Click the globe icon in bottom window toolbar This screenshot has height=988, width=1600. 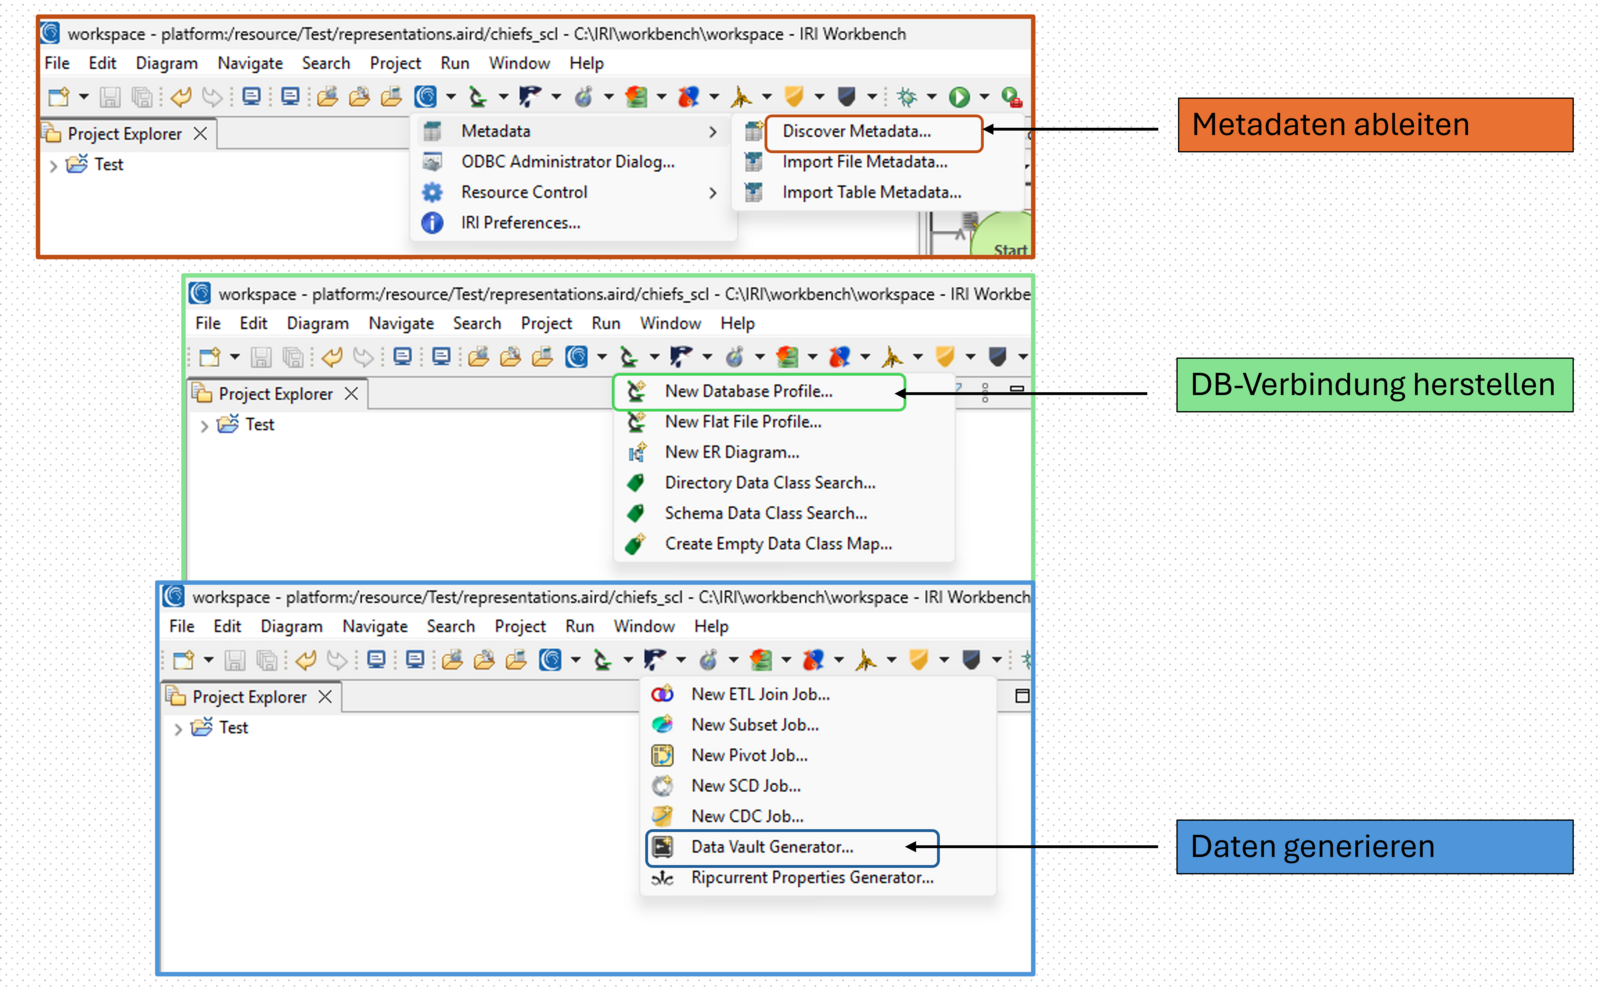(x=708, y=660)
